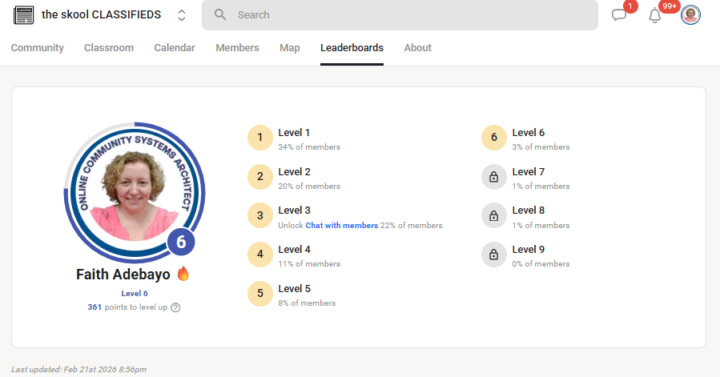The height and width of the screenshot is (377, 720).
Task: Open the profile avatar menu in header
Action: pos(691,15)
